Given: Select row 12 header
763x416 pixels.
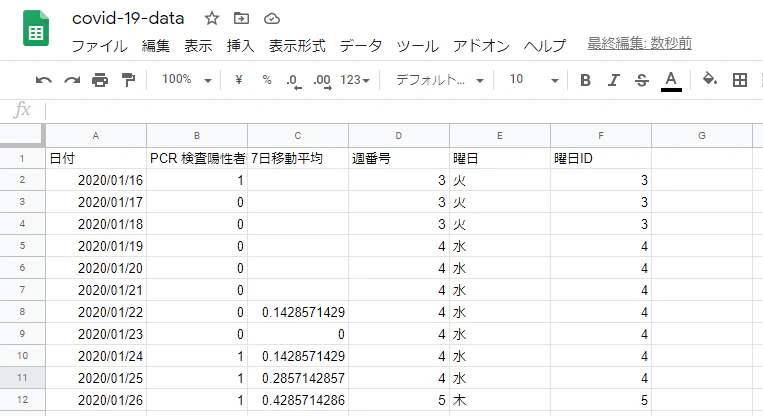Looking at the screenshot, I should point(22,399).
